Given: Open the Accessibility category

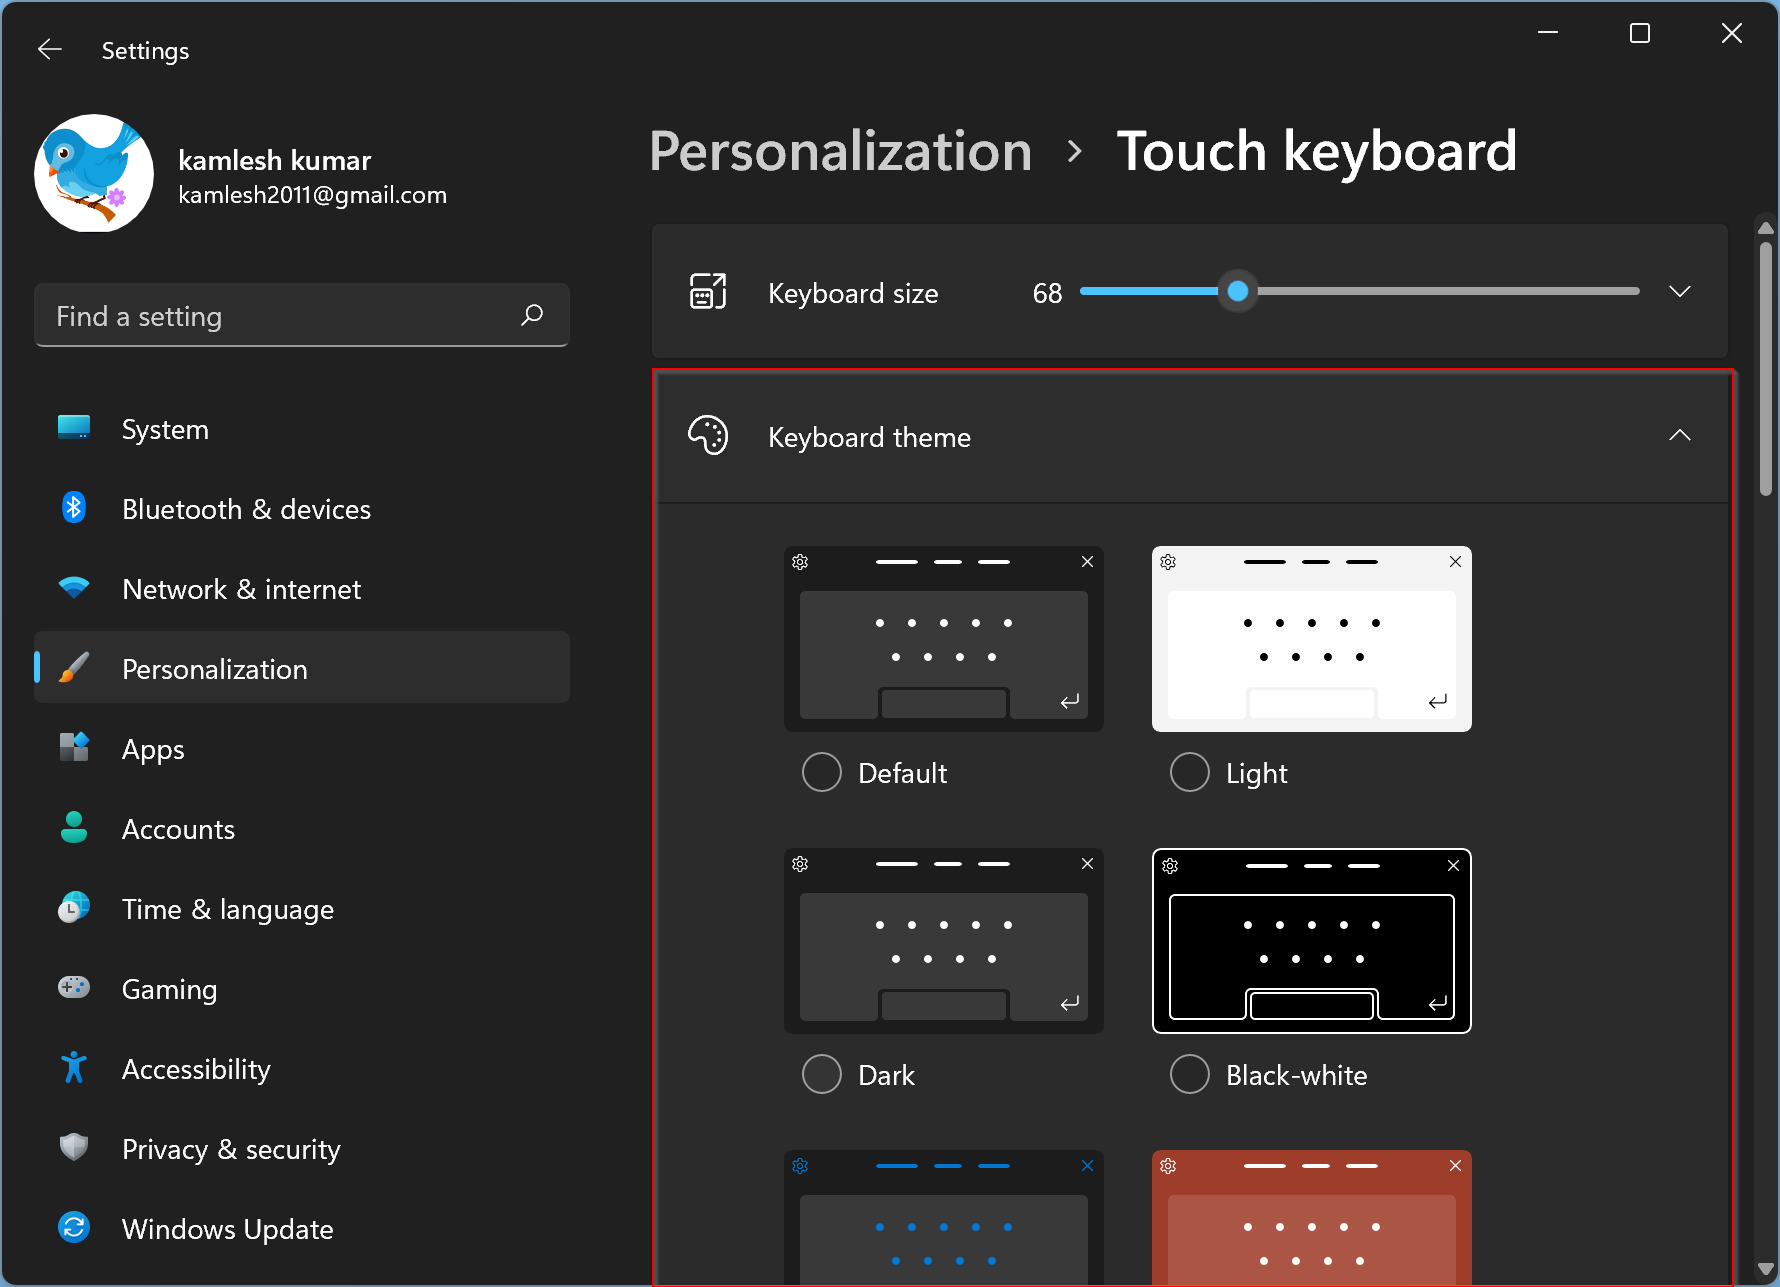Looking at the screenshot, I should pyautogui.click(x=302, y=1069).
